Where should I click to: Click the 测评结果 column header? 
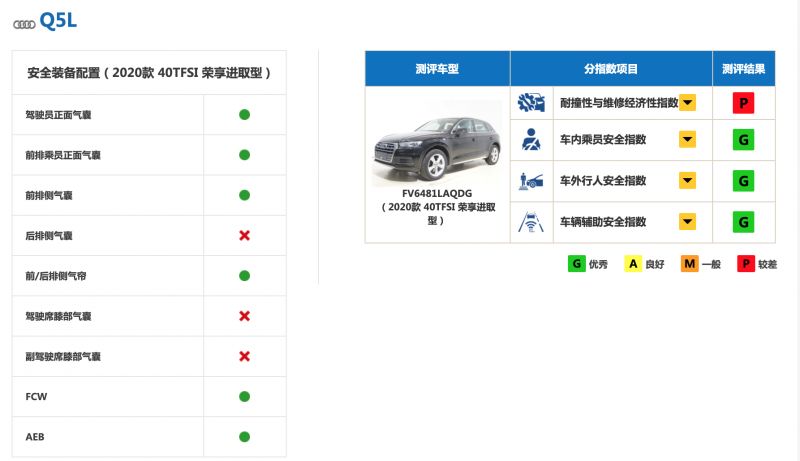(744, 69)
